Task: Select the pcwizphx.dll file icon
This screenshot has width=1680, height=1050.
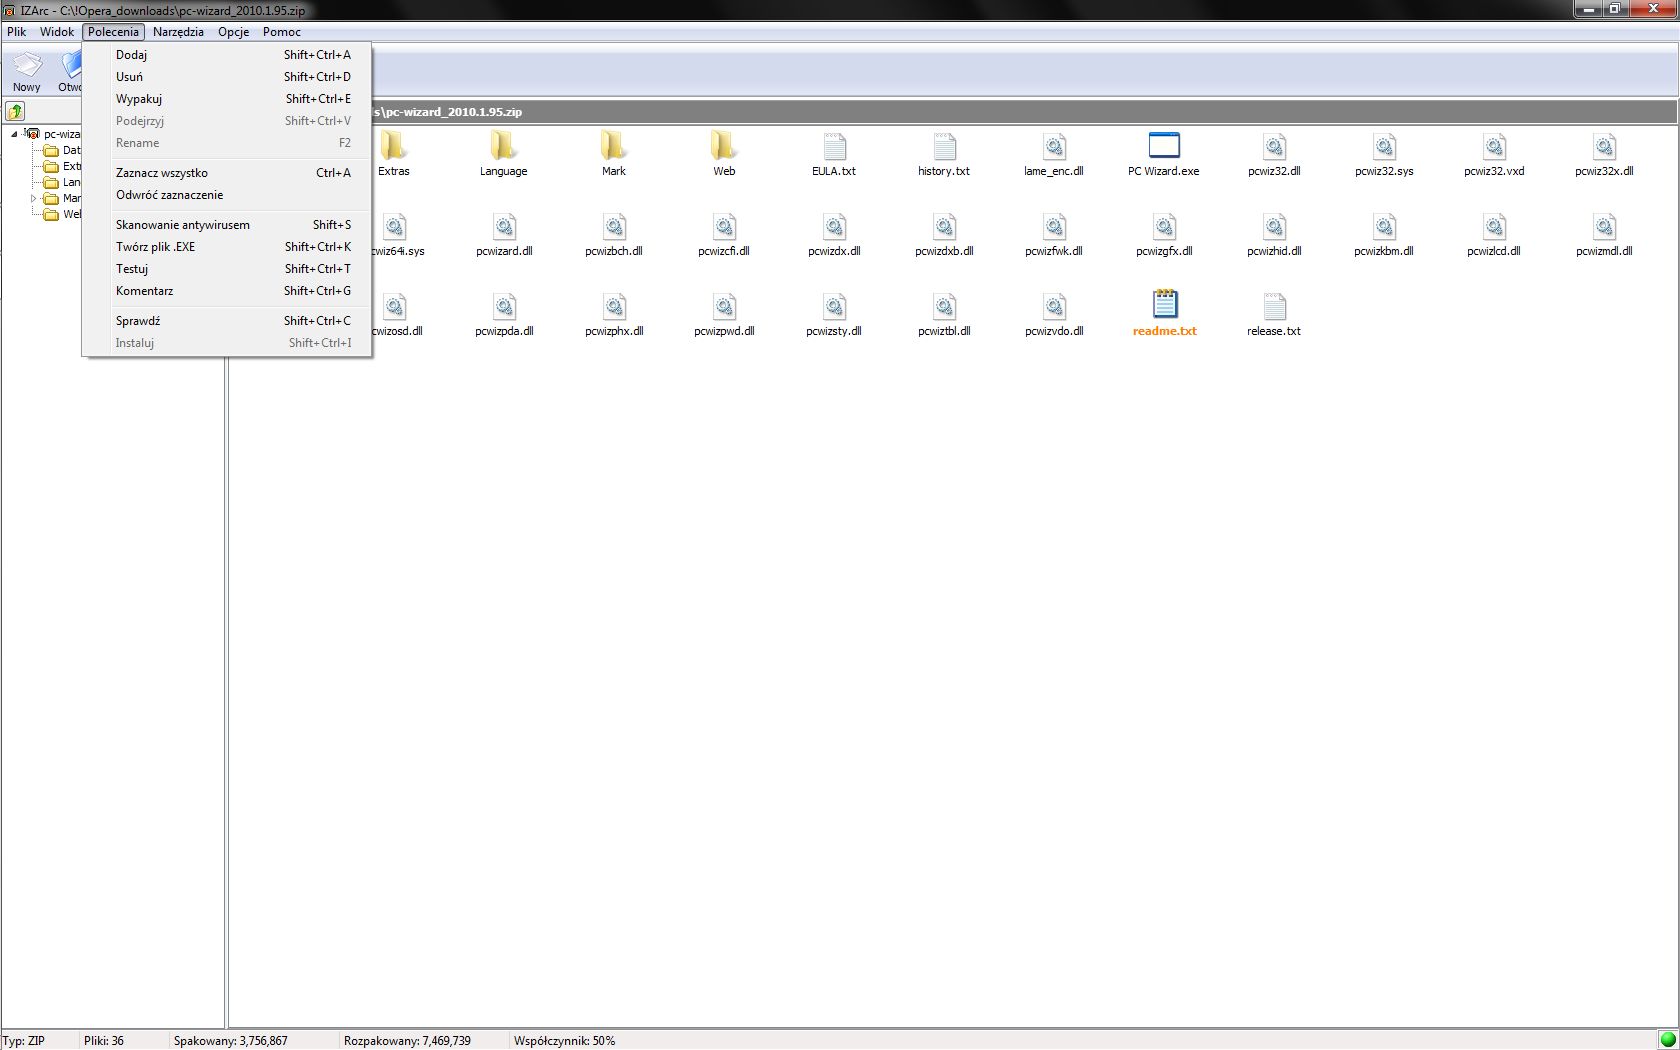Action: tap(614, 306)
